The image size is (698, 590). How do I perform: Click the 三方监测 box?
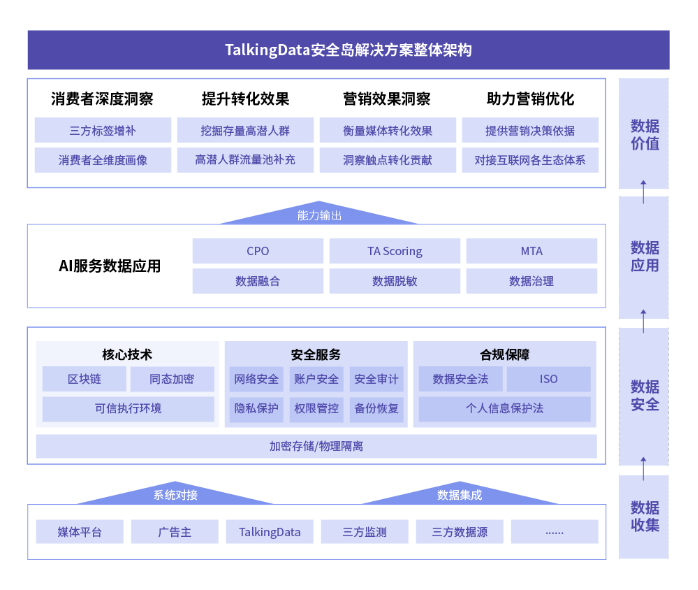(x=365, y=532)
